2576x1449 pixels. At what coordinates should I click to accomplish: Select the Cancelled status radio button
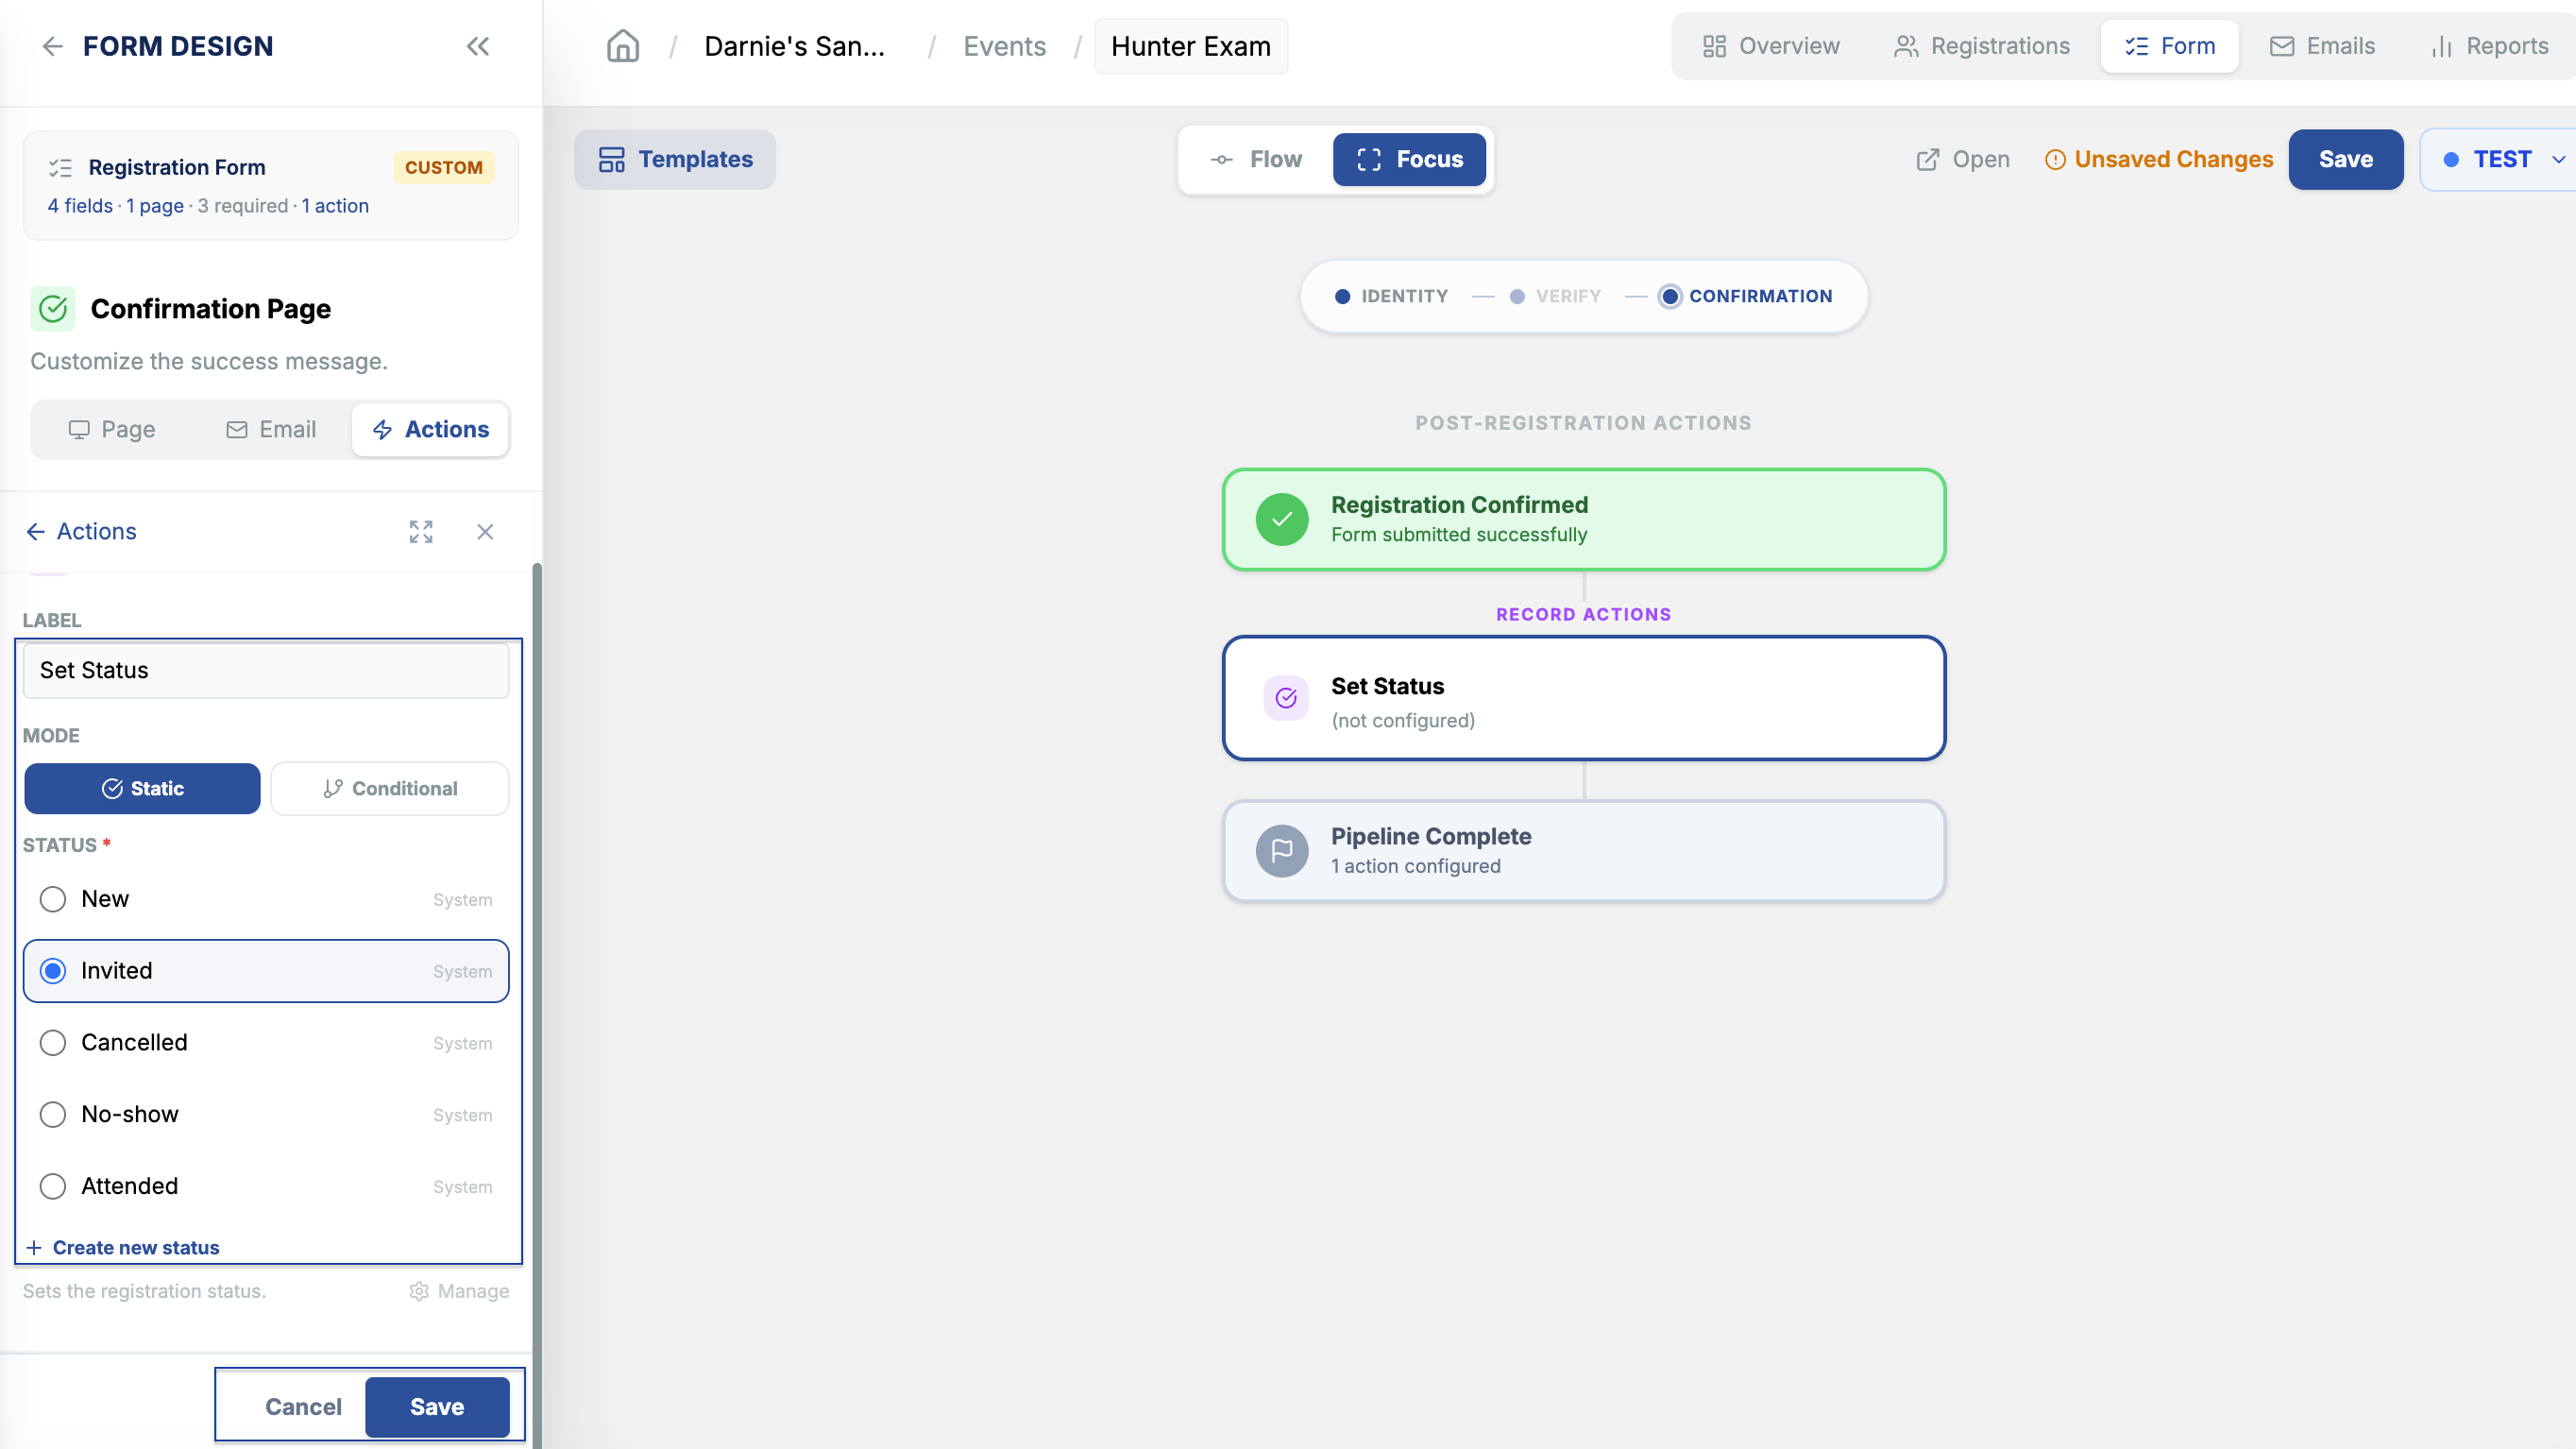click(x=53, y=1043)
